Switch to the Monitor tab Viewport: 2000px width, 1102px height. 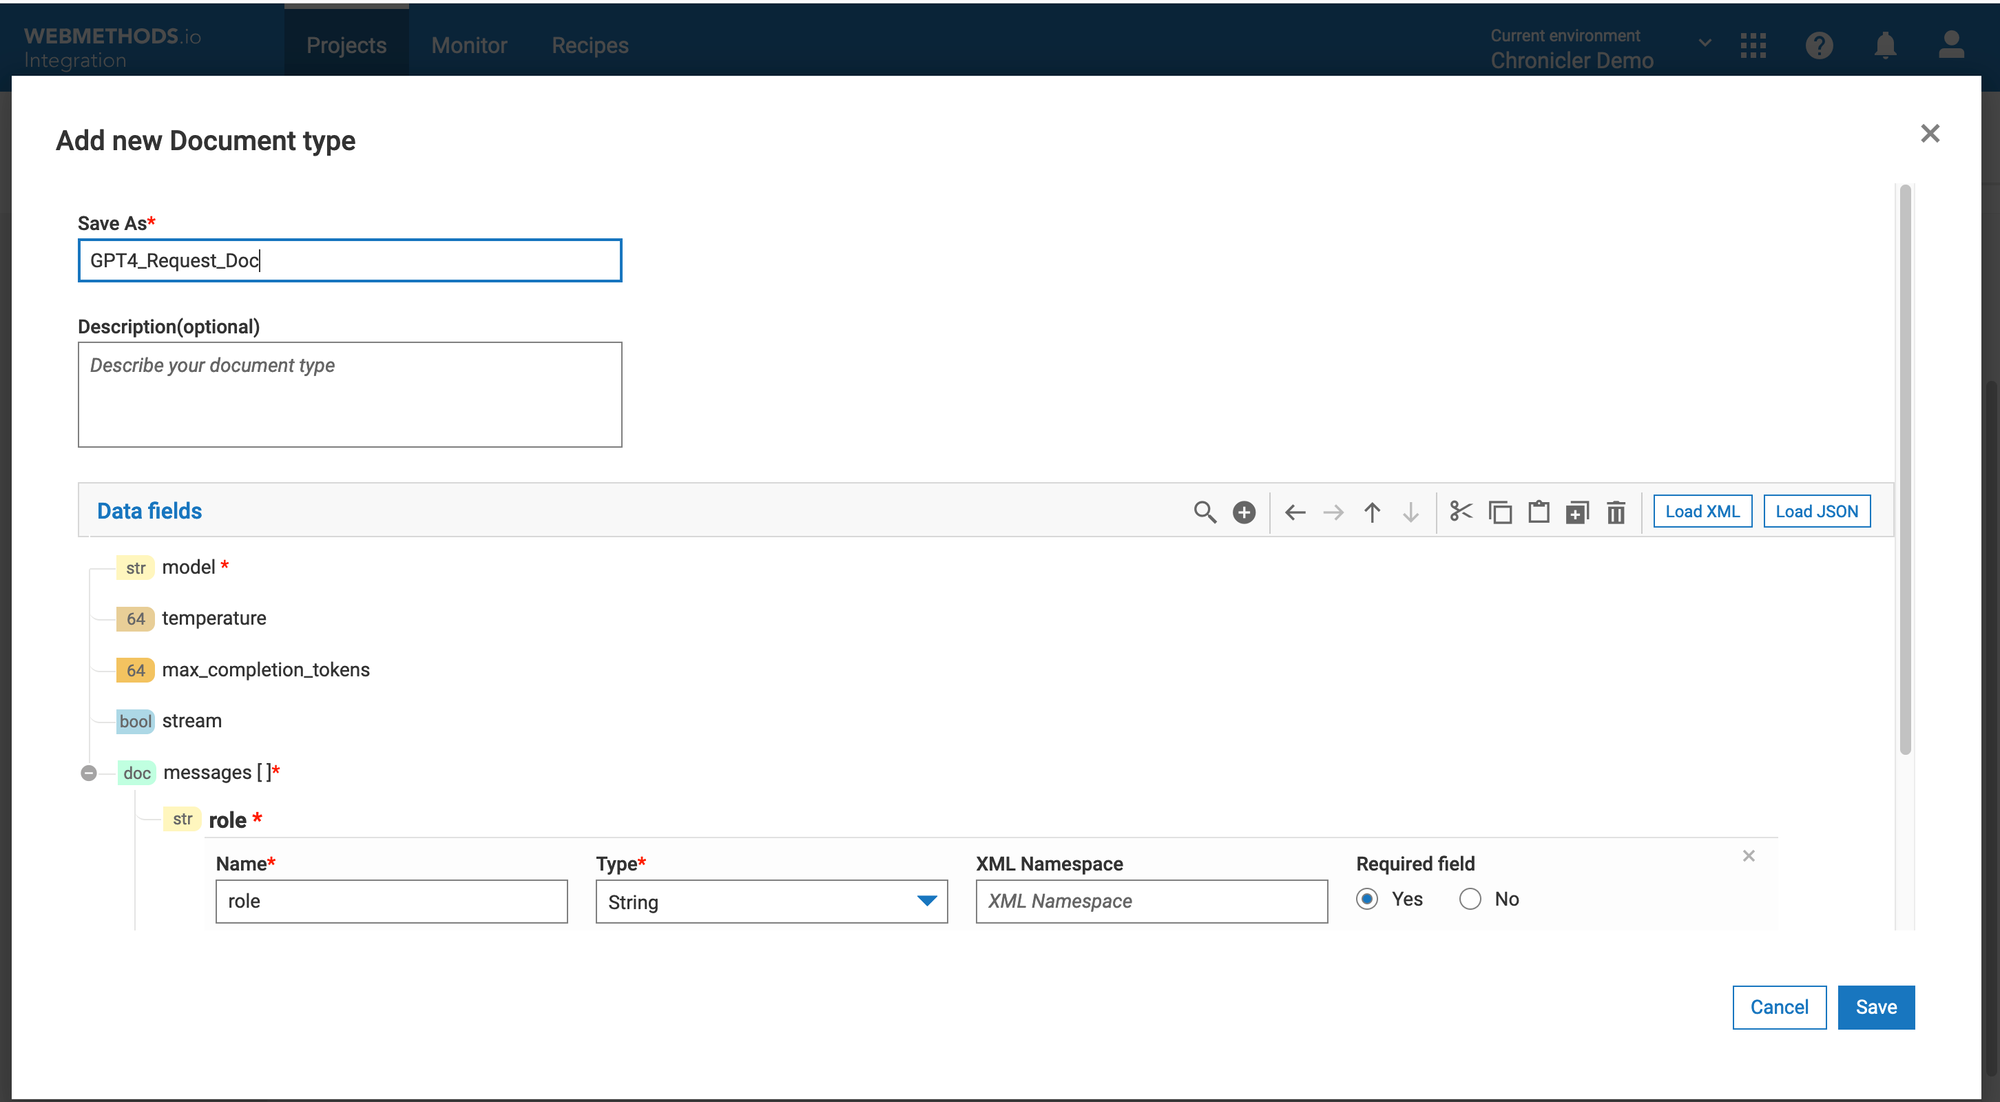pyautogui.click(x=469, y=45)
